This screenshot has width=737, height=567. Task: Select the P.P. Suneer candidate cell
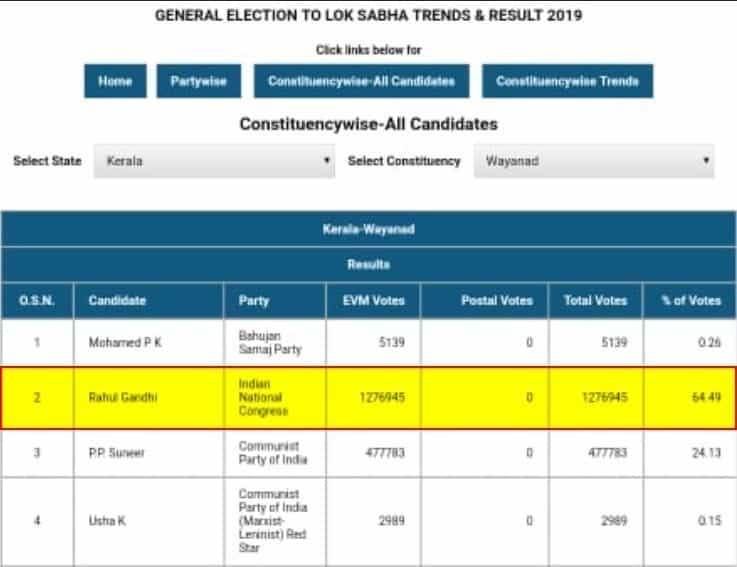(x=148, y=452)
